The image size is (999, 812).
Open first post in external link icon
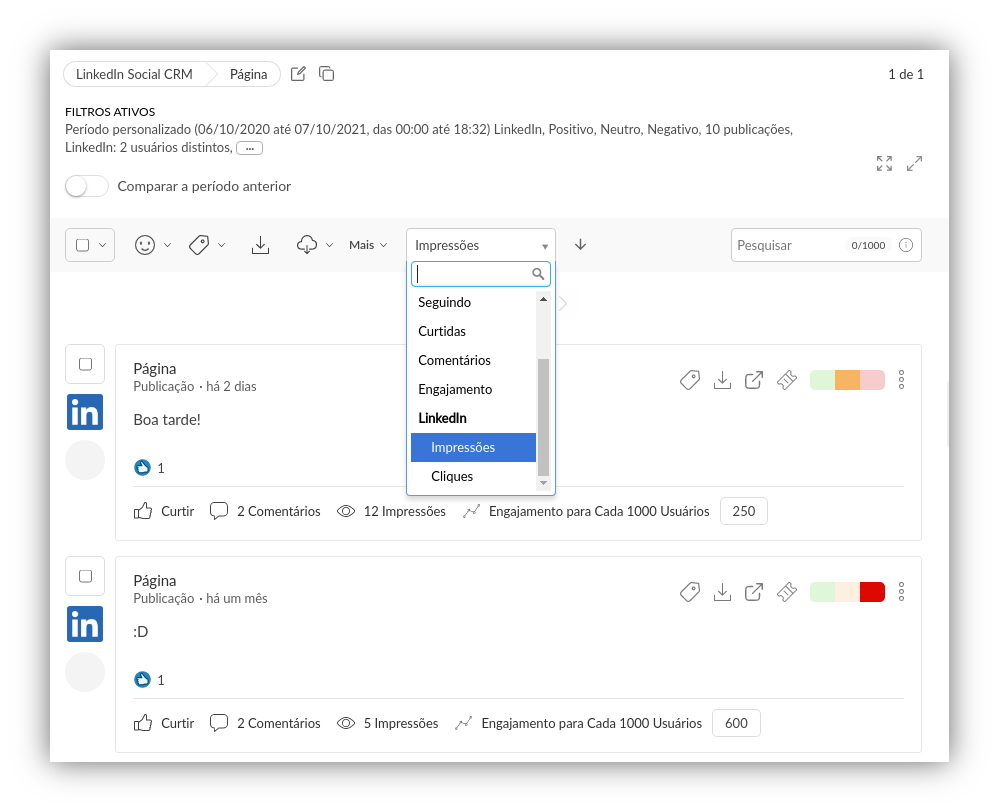(x=754, y=380)
